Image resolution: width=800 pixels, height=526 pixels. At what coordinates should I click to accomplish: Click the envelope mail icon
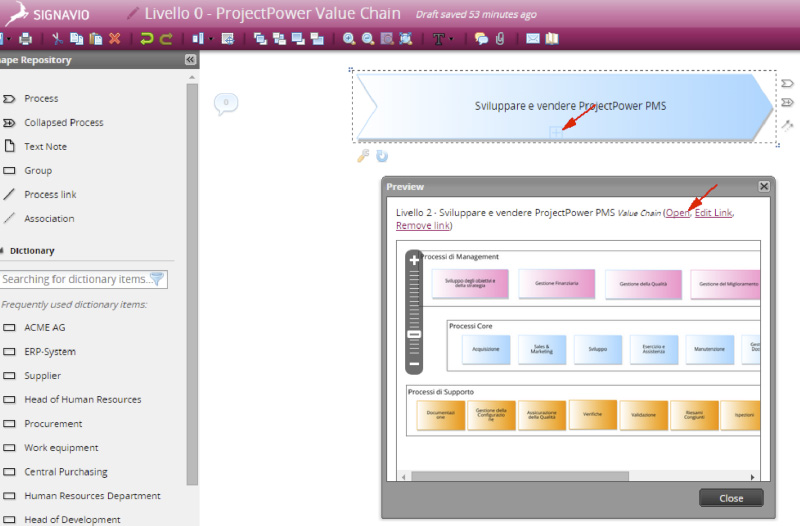pos(533,39)
